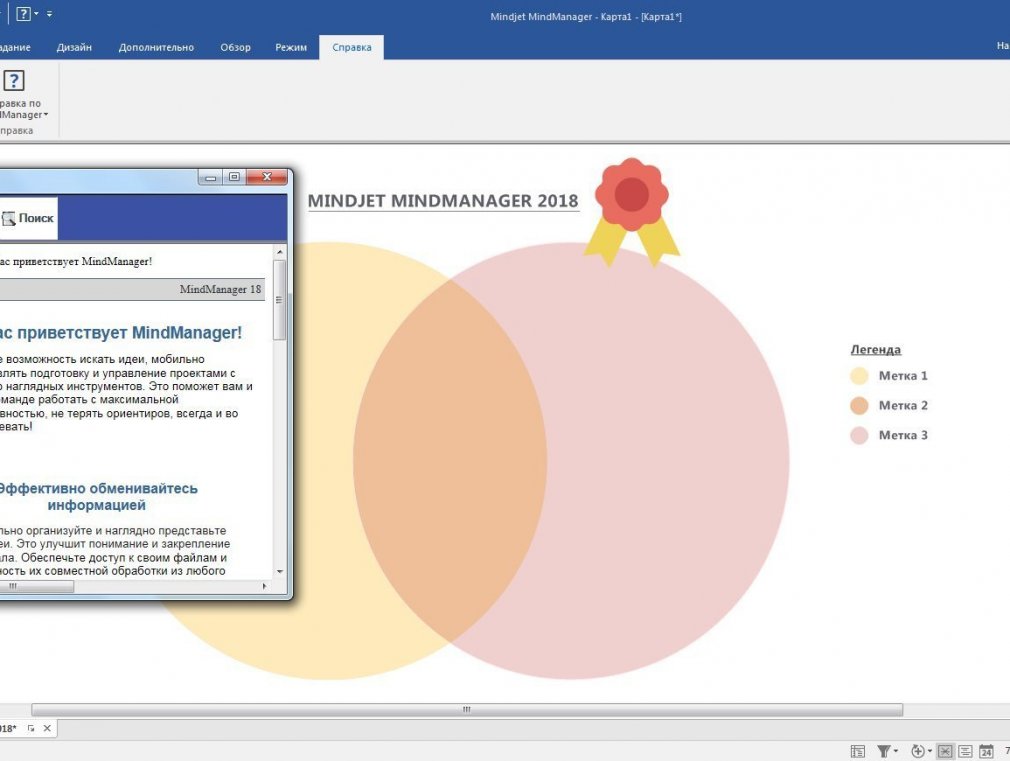Click the Метка 3 legend label

pyautogui.click(x=903, y=435)
